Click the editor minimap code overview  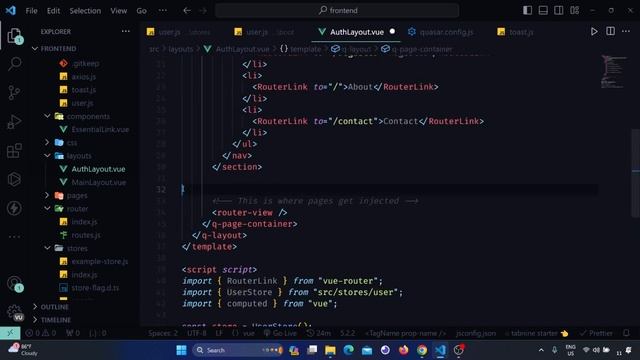(613, 71)
